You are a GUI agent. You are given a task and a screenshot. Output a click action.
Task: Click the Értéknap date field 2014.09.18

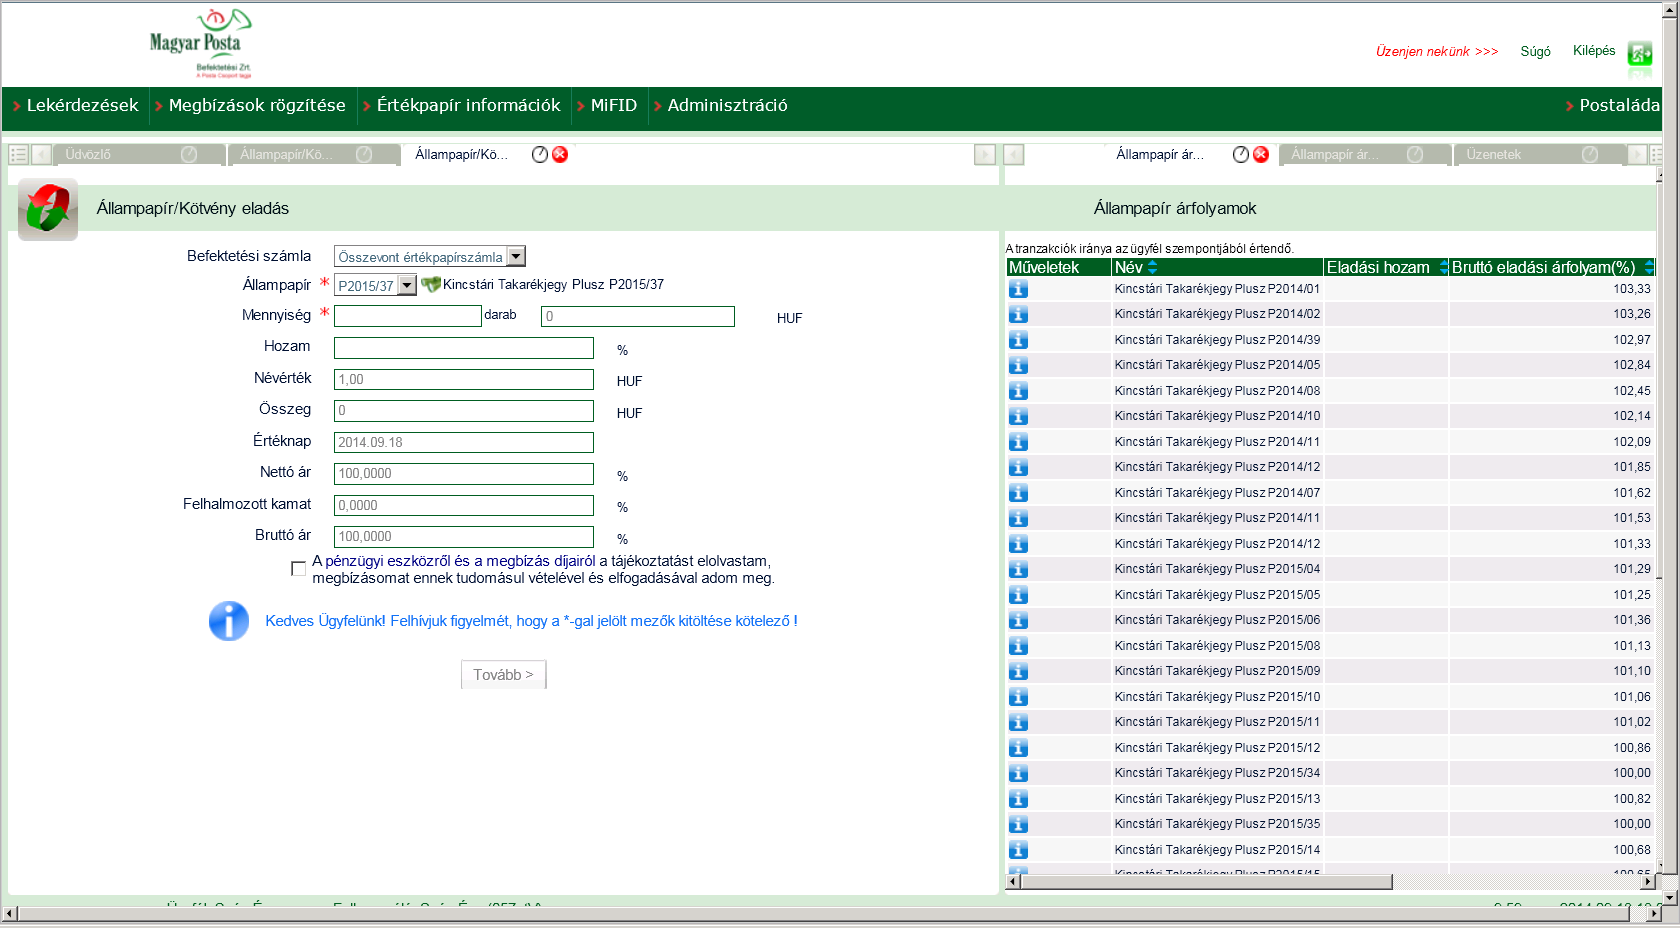click(x=464, y=442)
